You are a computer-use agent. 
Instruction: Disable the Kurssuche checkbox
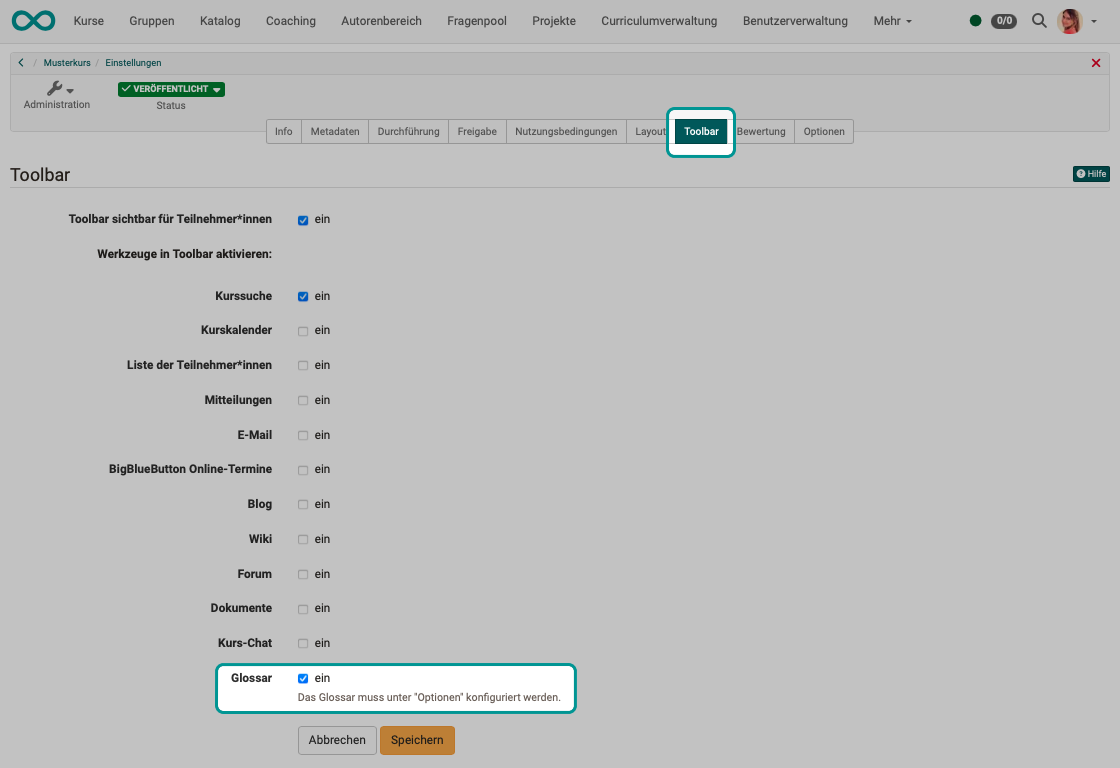tap(303, 295)
